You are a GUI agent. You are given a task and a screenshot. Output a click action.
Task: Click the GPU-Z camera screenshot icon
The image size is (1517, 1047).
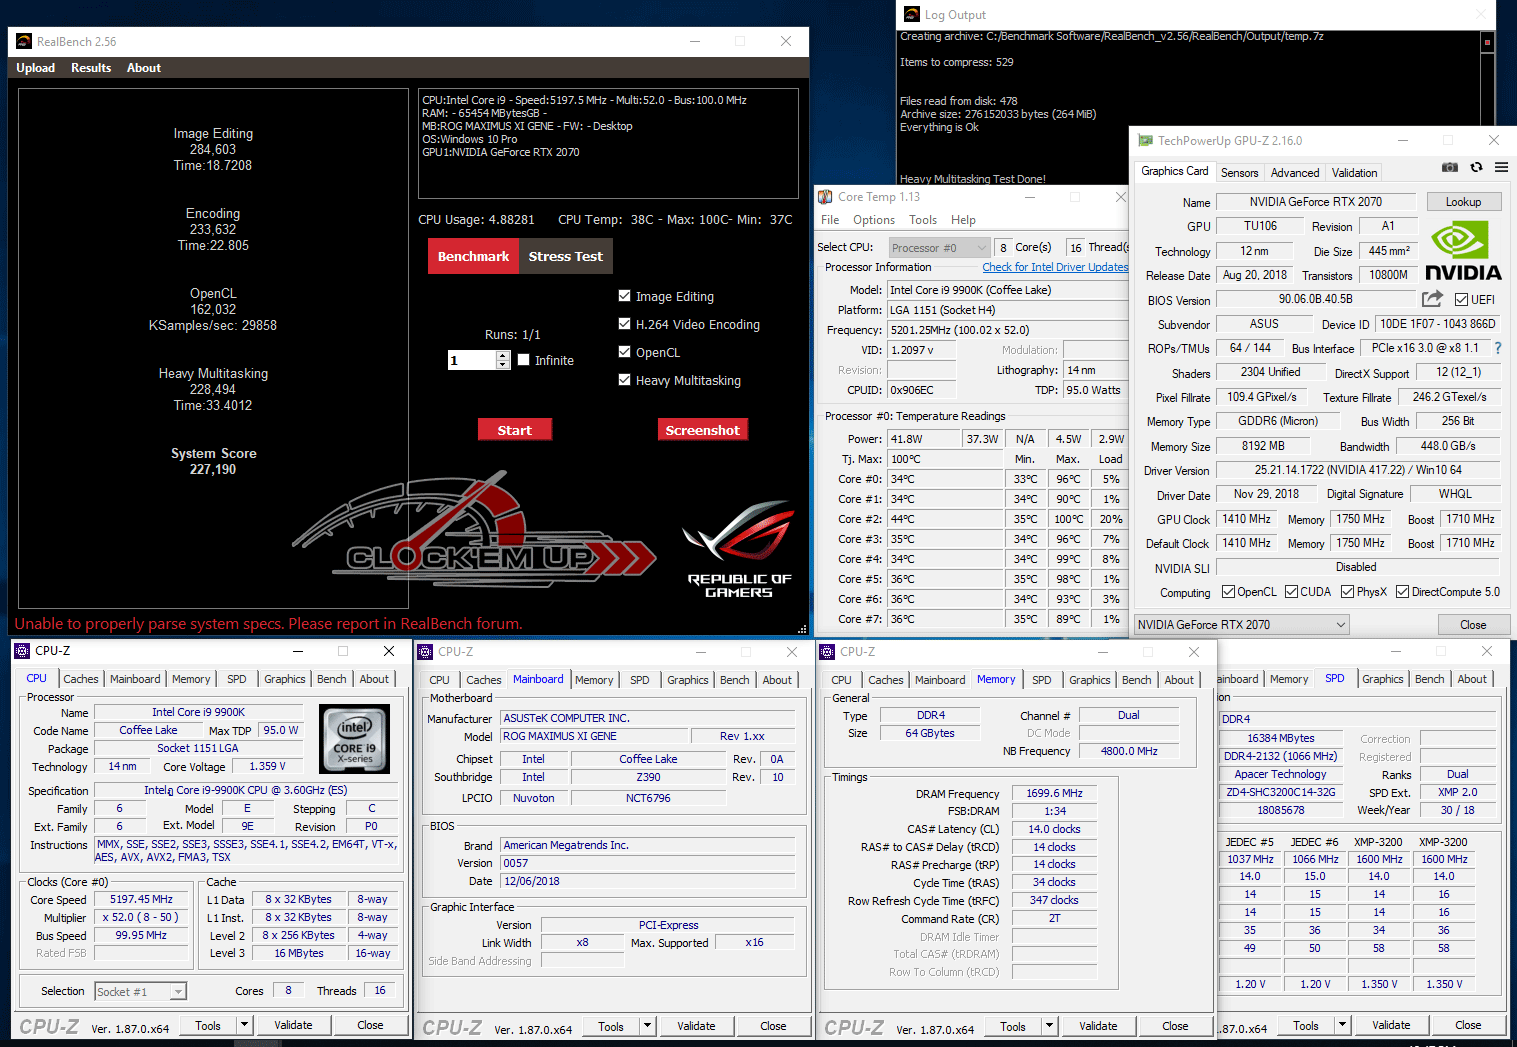[x=1449, y=167]
